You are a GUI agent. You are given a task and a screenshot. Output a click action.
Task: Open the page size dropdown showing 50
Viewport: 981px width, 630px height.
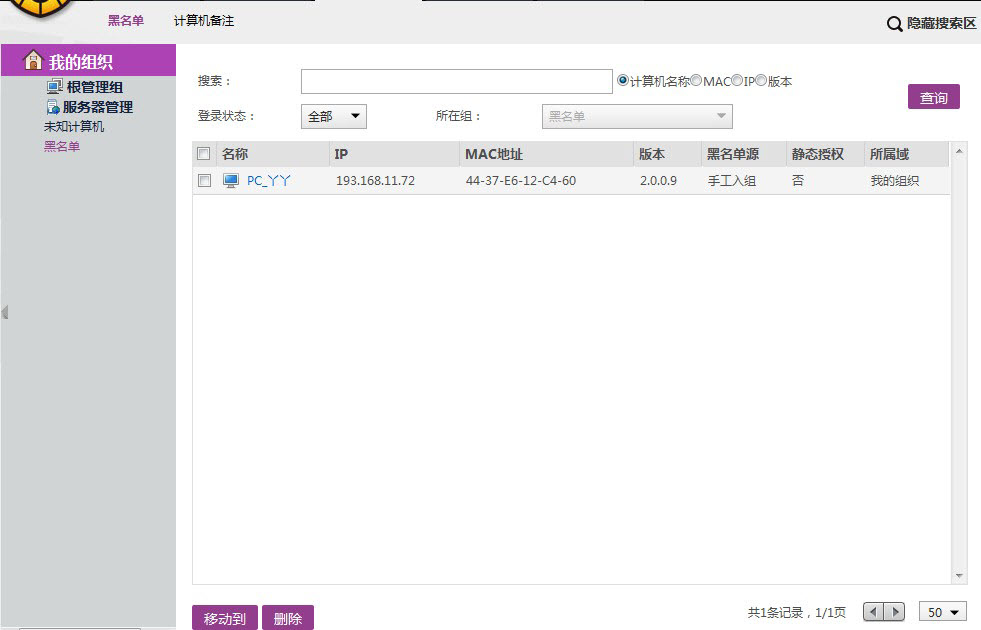pos(943,612)
